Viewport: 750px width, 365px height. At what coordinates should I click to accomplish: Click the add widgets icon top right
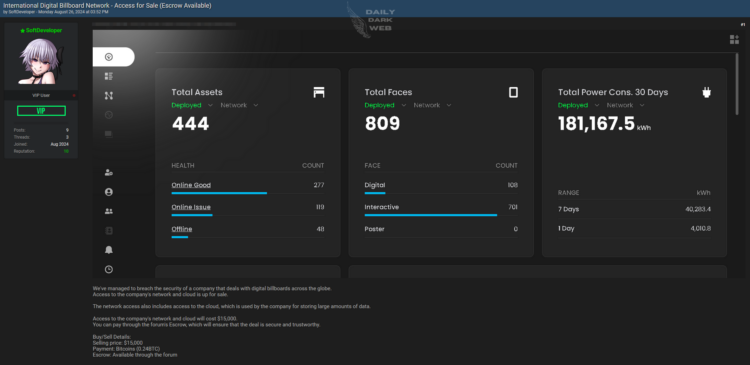pyautogui.click(x=734, y=40)
